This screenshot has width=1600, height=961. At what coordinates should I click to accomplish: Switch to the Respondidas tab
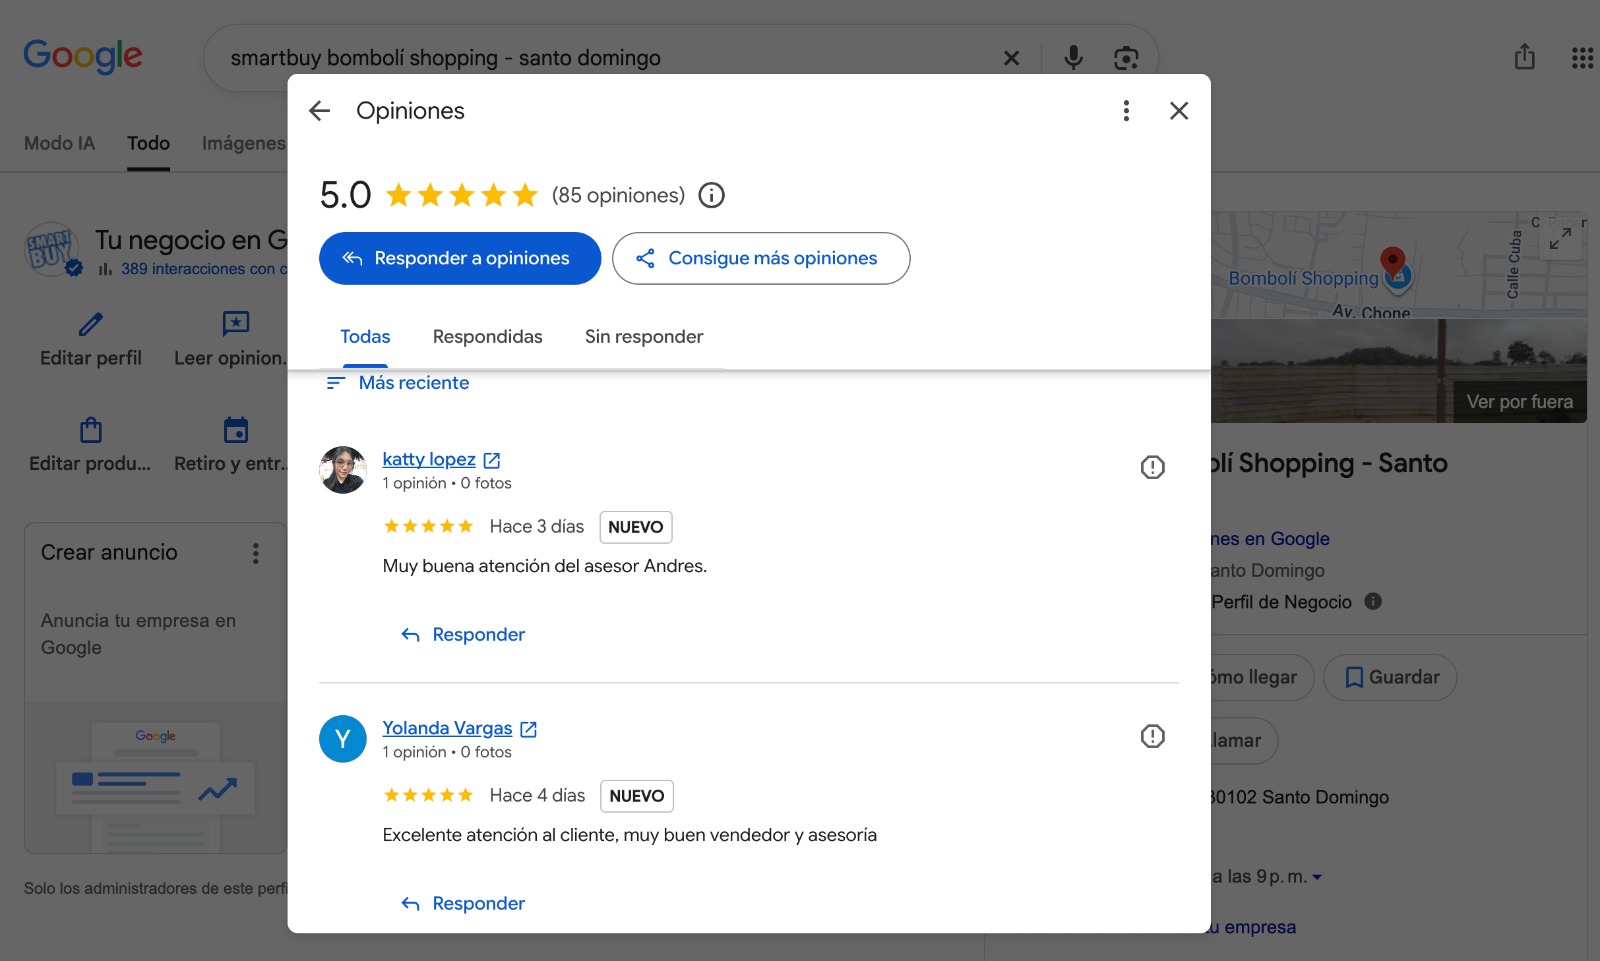click(487, 337)
